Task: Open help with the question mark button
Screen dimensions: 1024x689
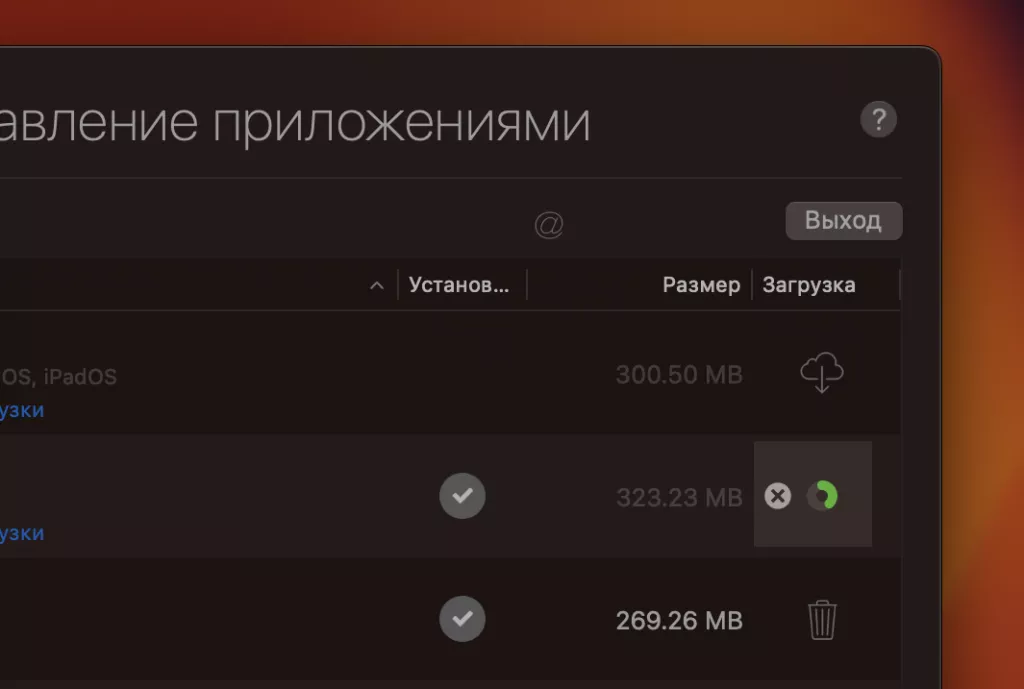Action: tap(878, 120)
